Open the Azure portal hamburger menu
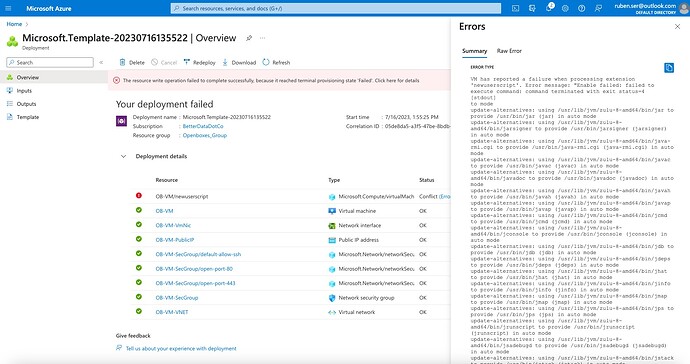Image resolution: width=690 pixels, height=364 pixels. pyautogui.click(x=8, y=8)
